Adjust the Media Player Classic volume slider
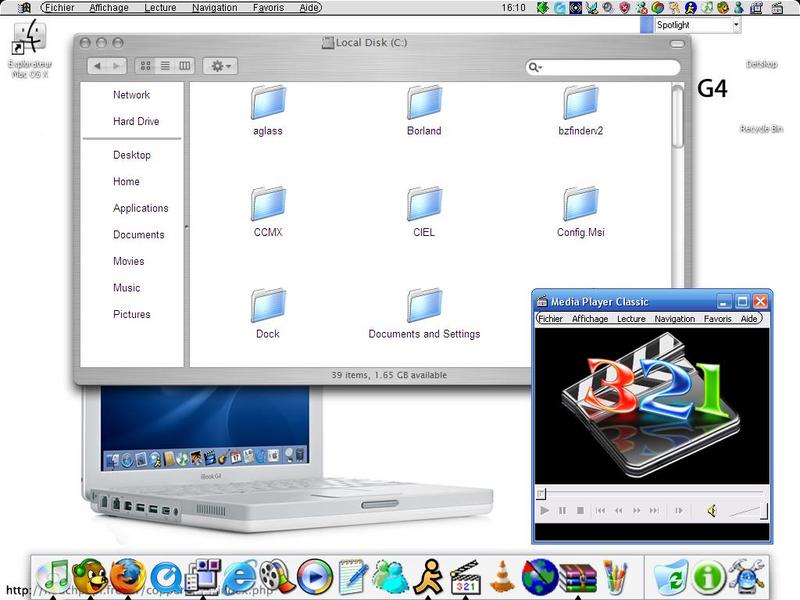The width and height of the screenshot is (800, 600). coord(748,511)
